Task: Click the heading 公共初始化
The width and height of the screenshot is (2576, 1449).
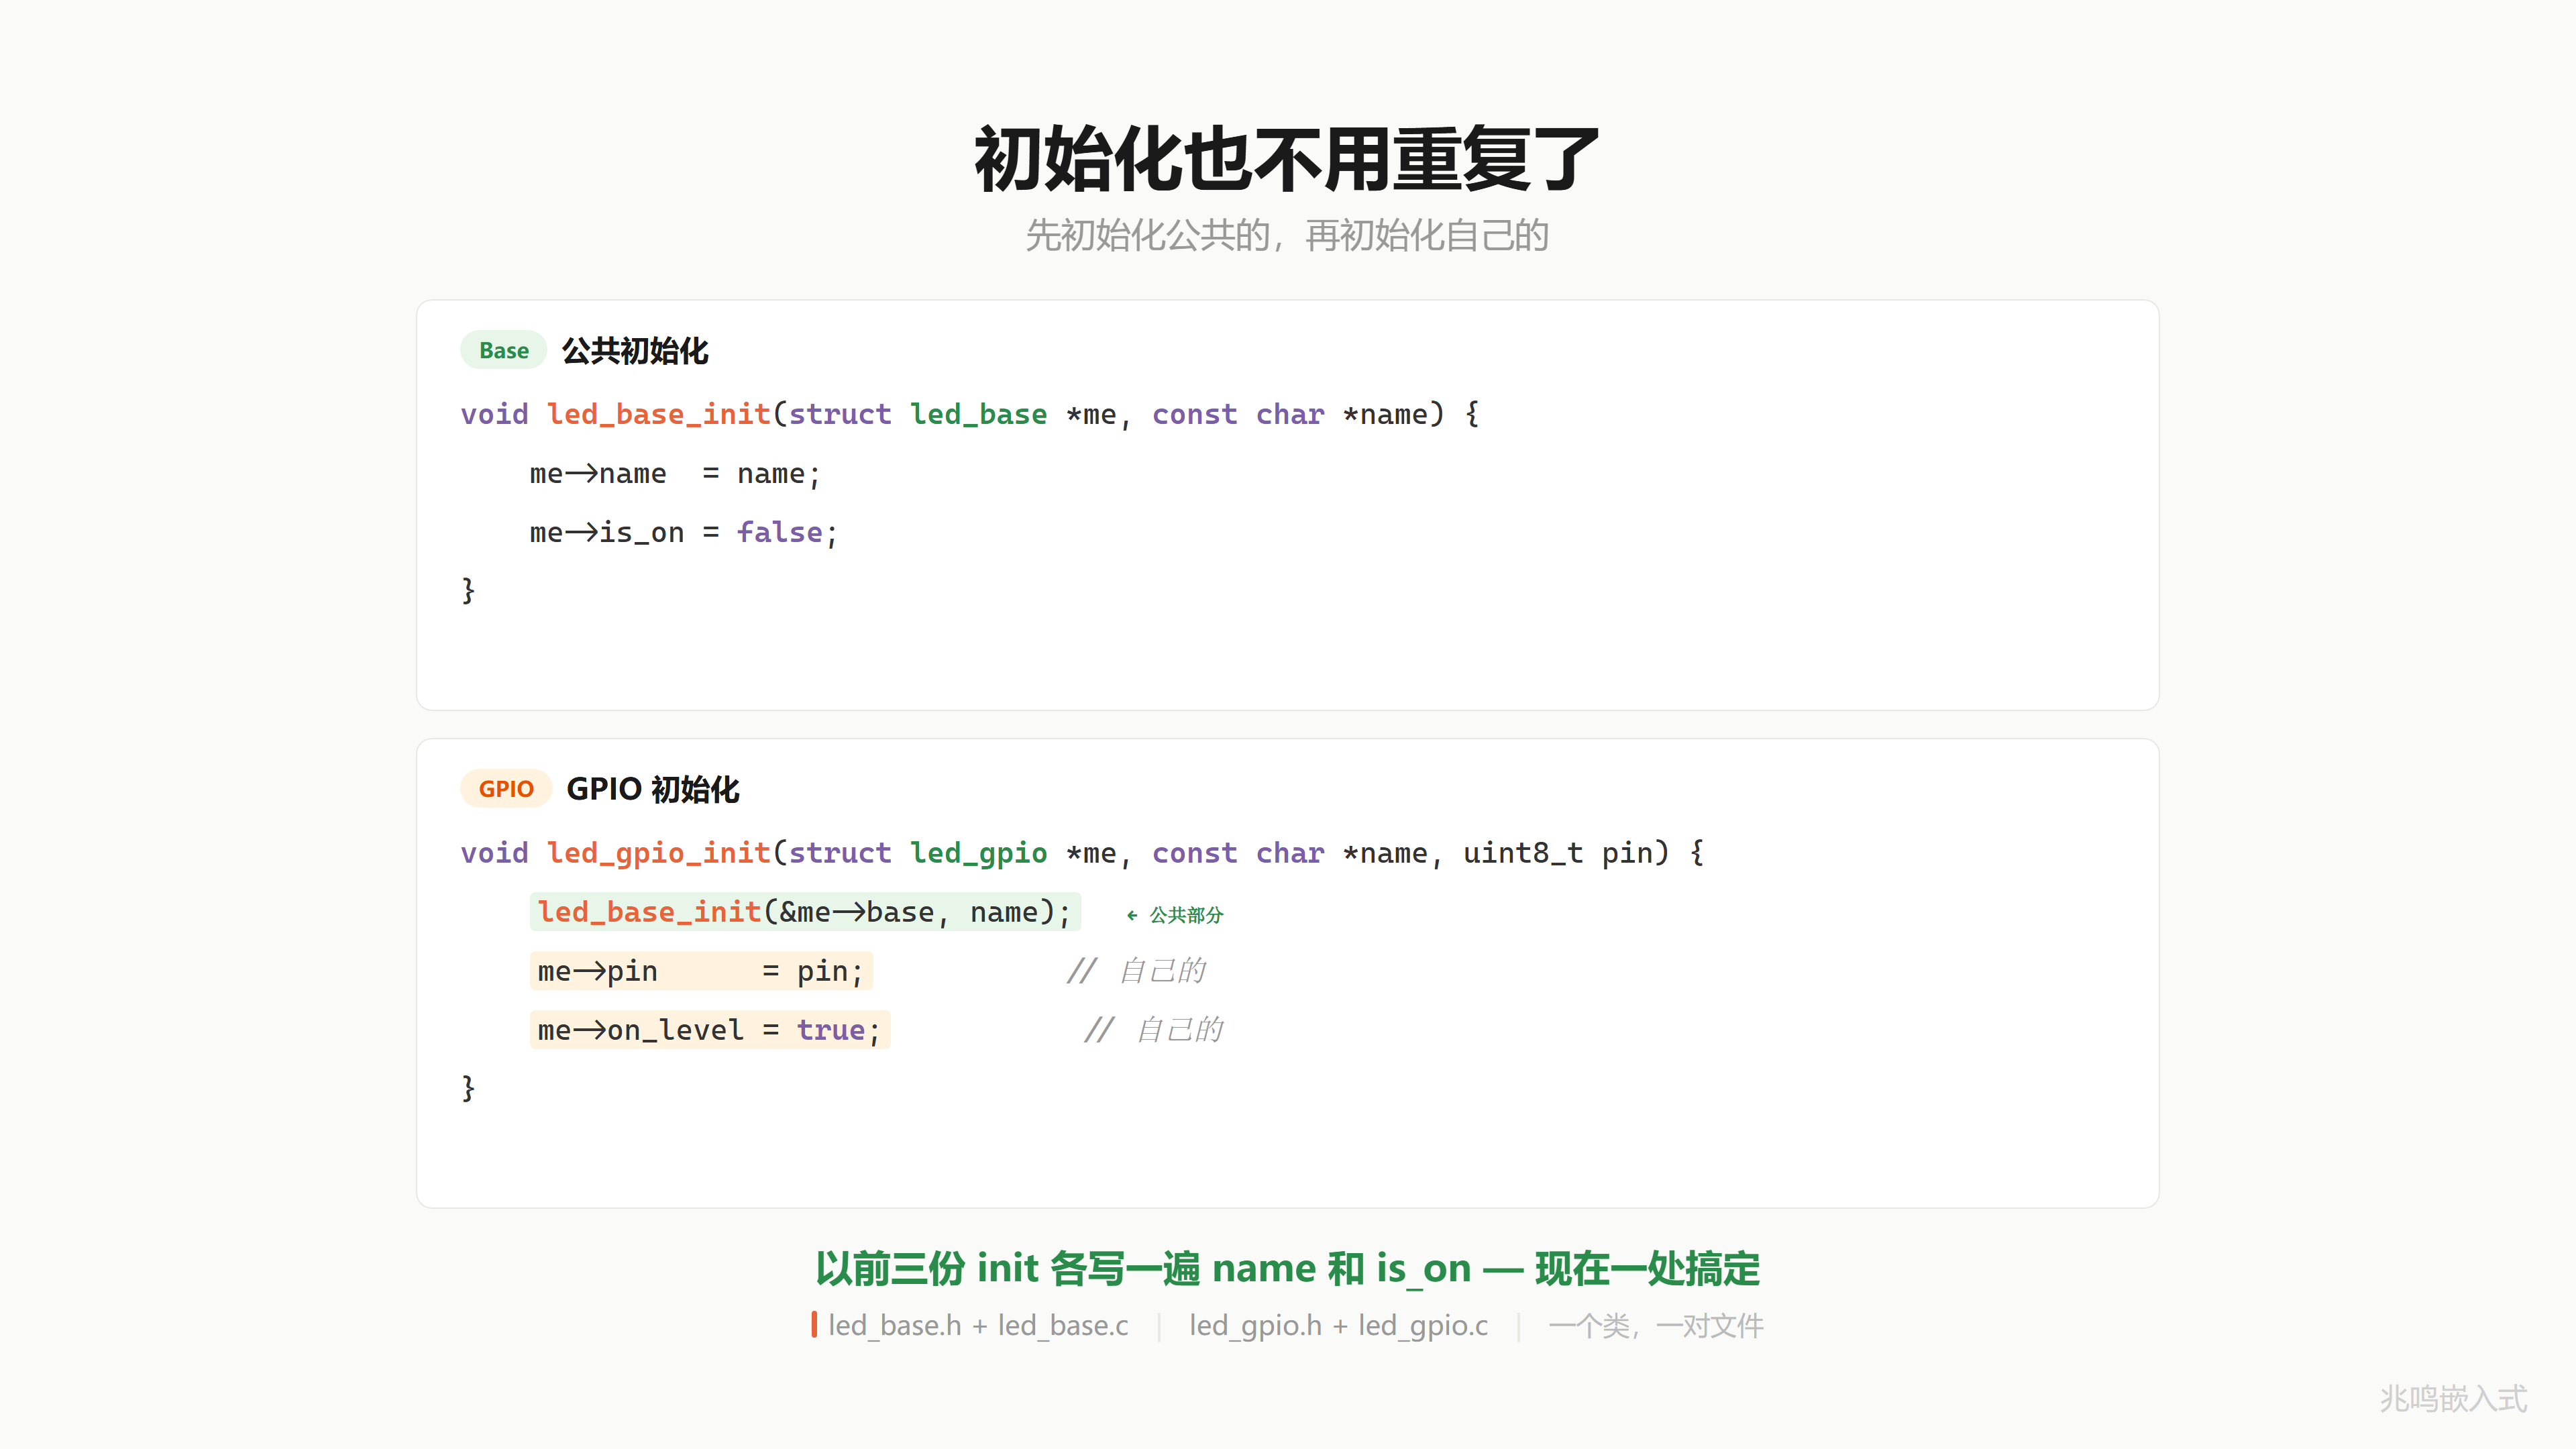Action: pos(635,350)
